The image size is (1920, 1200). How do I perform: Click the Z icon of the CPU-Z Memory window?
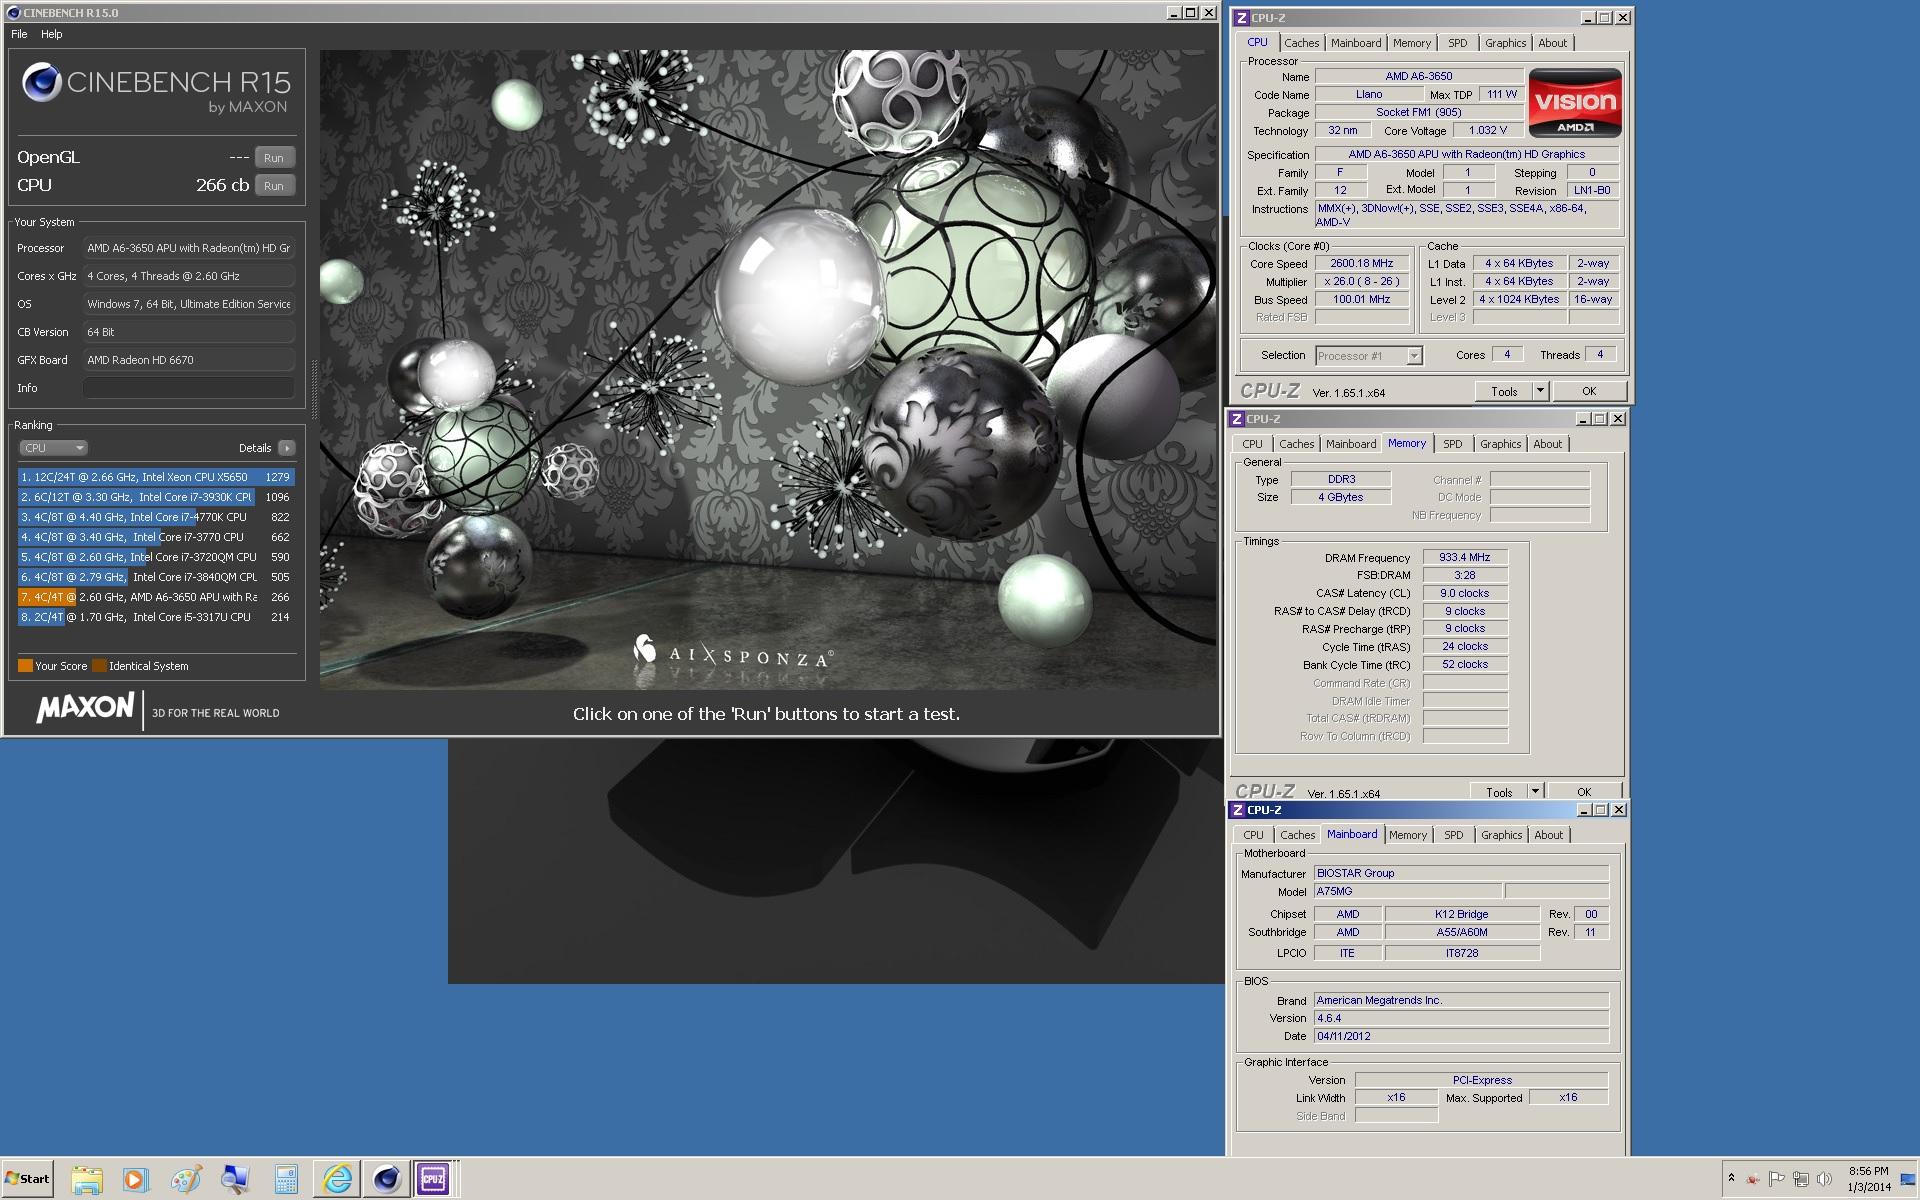pyautogui.click(x=1236, y=419)
